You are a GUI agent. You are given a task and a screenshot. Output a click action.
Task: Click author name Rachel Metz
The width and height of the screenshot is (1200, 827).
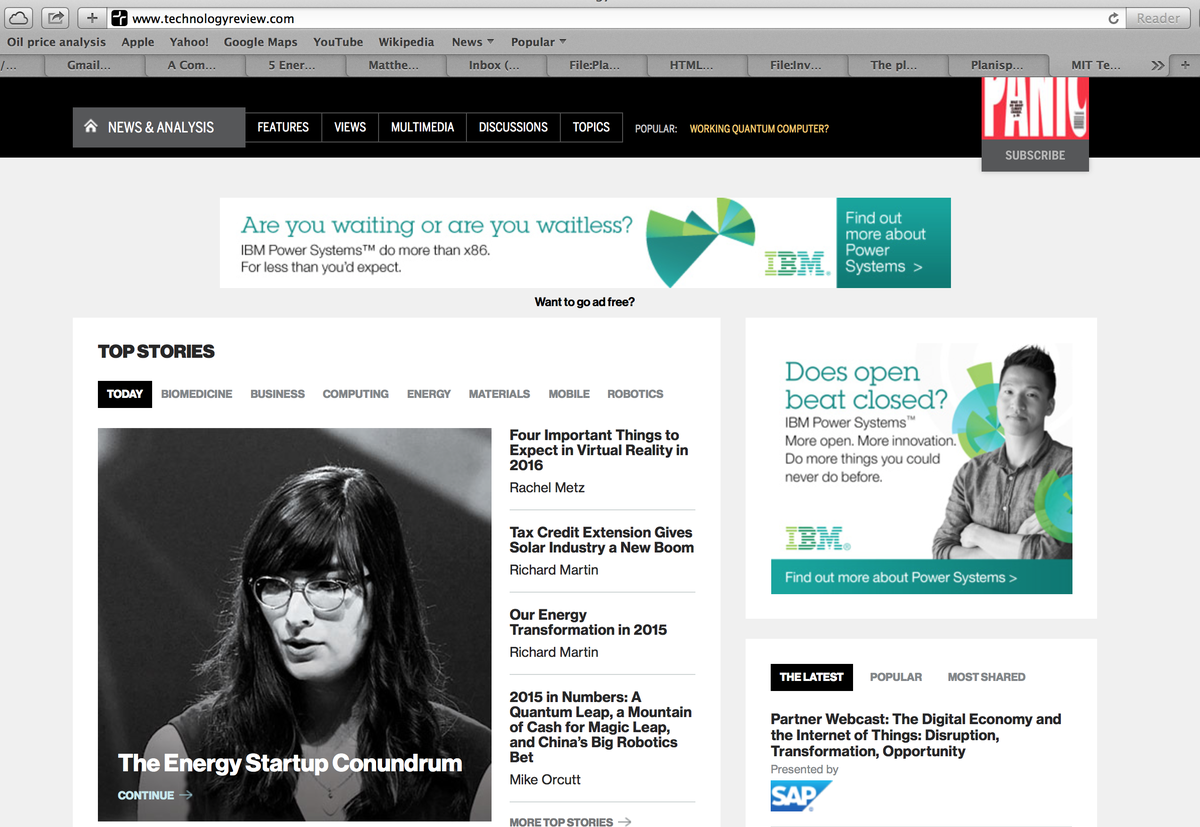point(547,487)
